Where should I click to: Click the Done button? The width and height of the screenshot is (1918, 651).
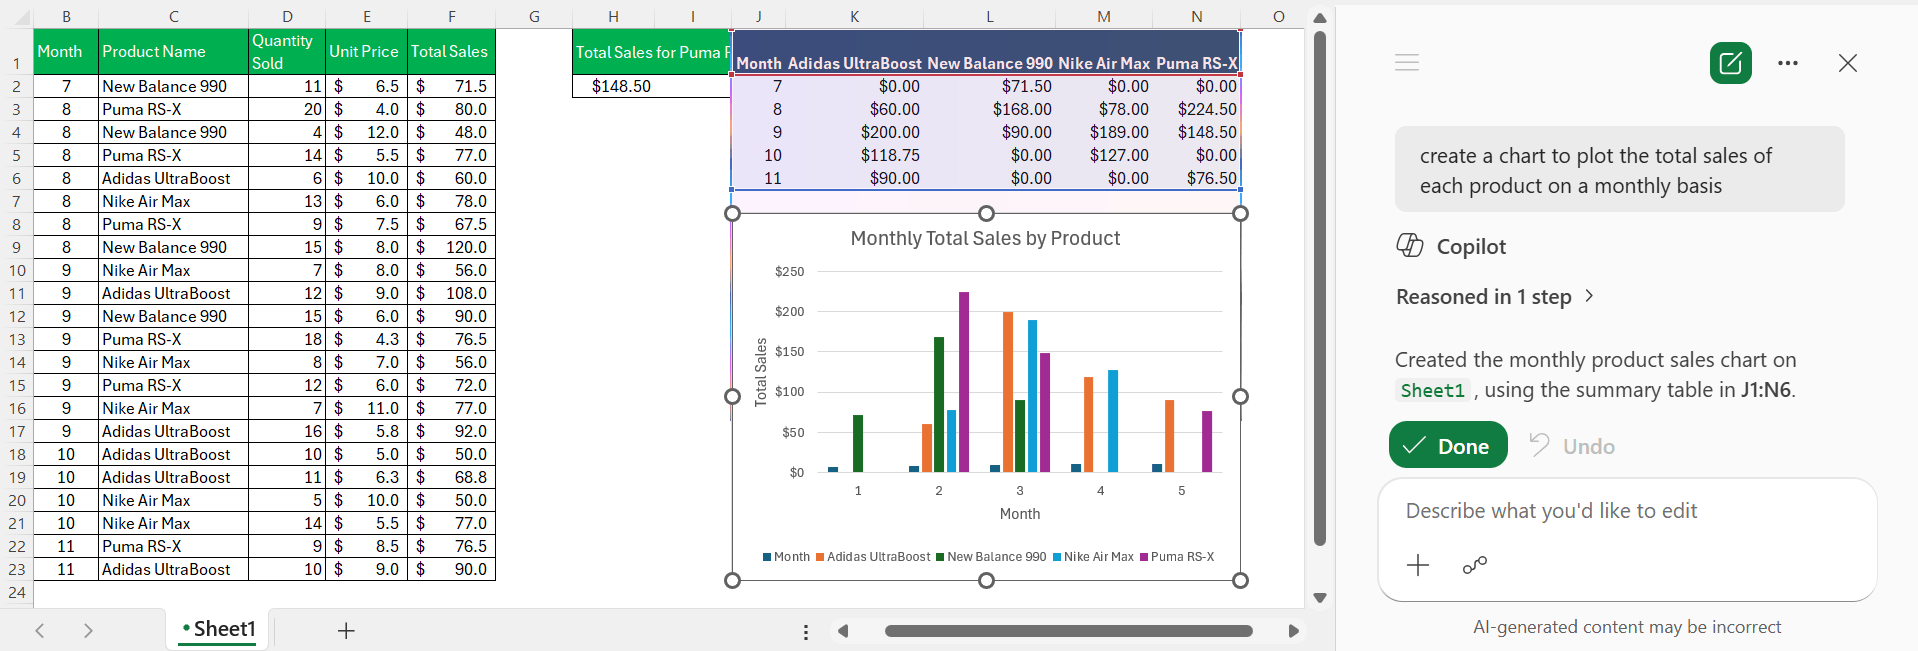[1448, 445]
